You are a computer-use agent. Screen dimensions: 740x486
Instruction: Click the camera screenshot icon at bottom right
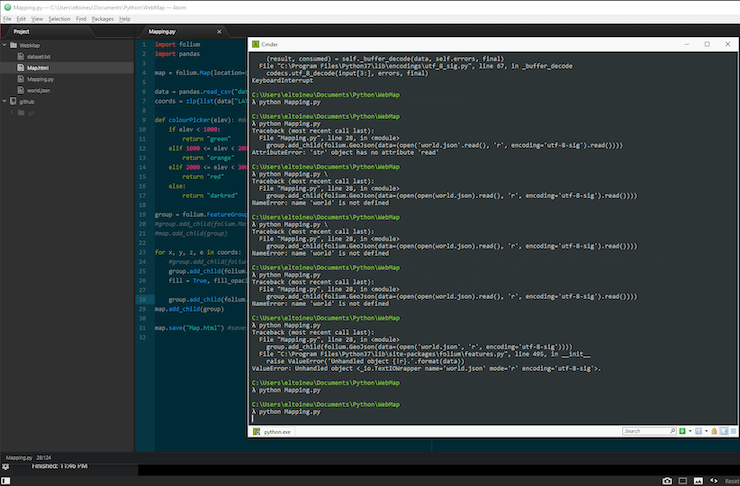667,480
